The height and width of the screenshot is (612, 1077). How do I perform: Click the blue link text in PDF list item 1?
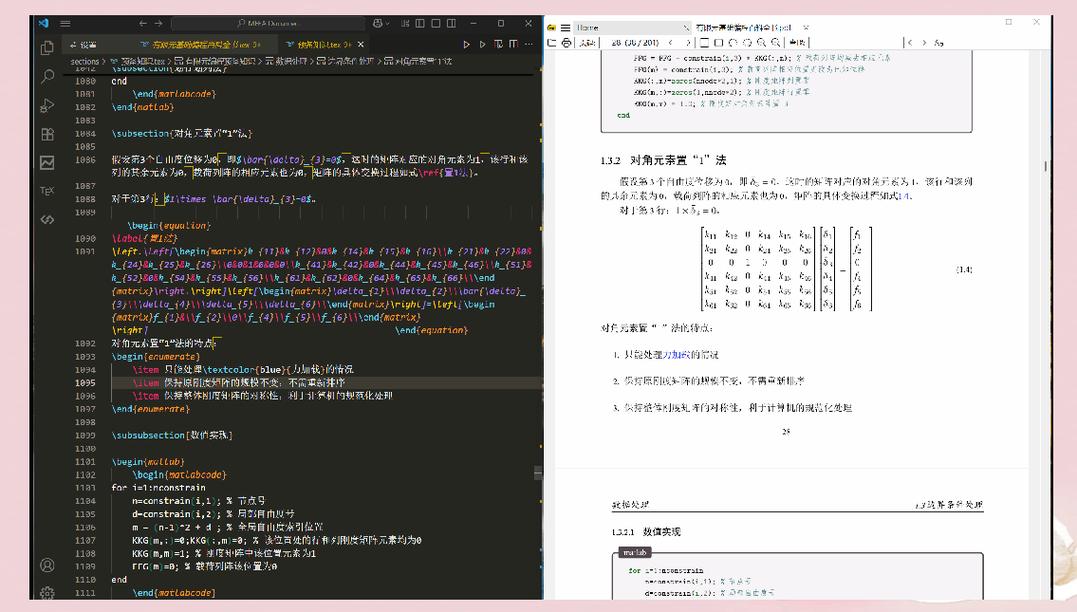point(676,354)
